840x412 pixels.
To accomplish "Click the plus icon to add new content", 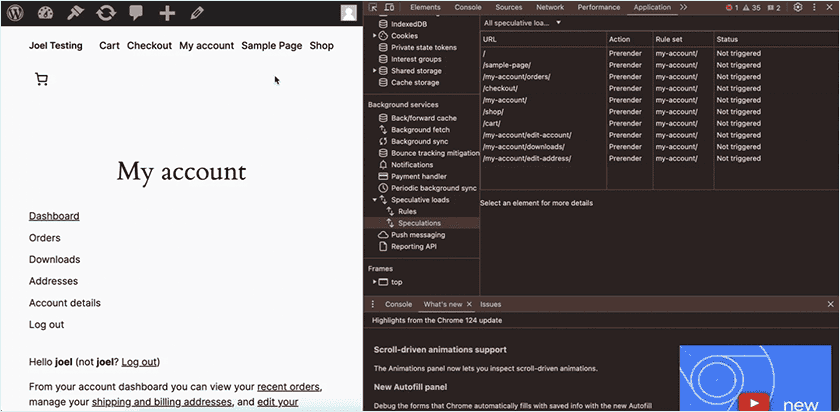I will click(x=167, y=13).
